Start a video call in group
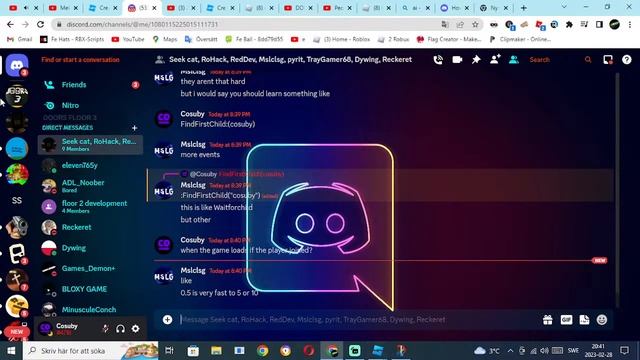This screenshot has height=360, width=640. click(457, 60)
